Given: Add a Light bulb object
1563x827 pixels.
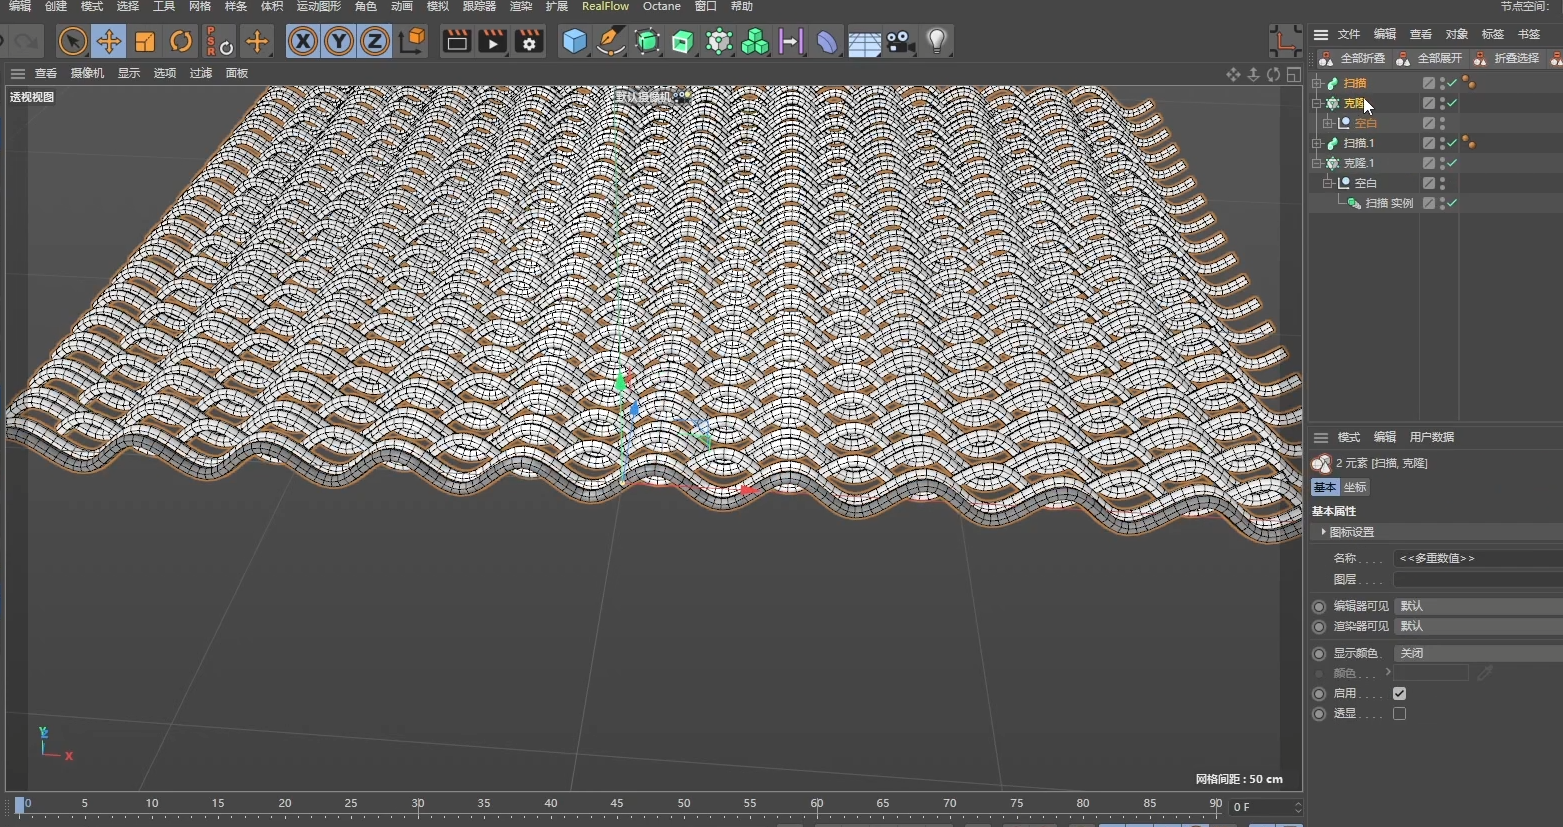Looking at the screenshot, I should 936,41.
